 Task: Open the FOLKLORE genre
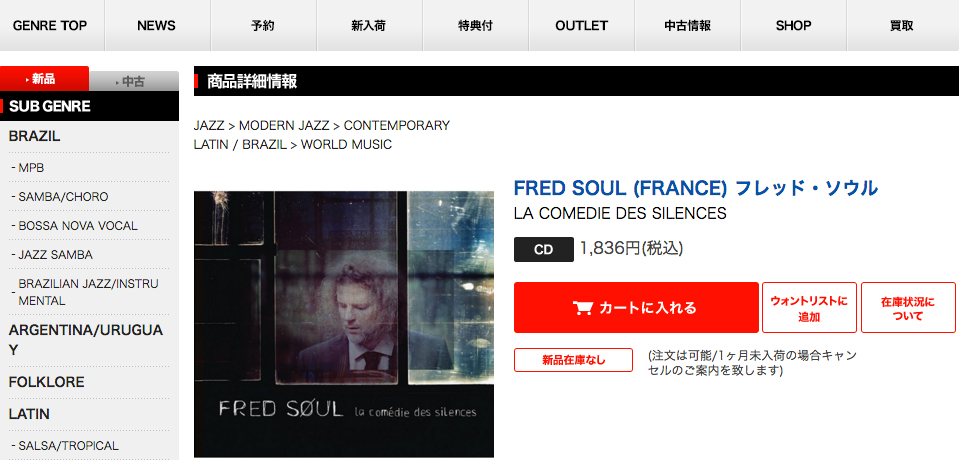[x=47, y=382]
